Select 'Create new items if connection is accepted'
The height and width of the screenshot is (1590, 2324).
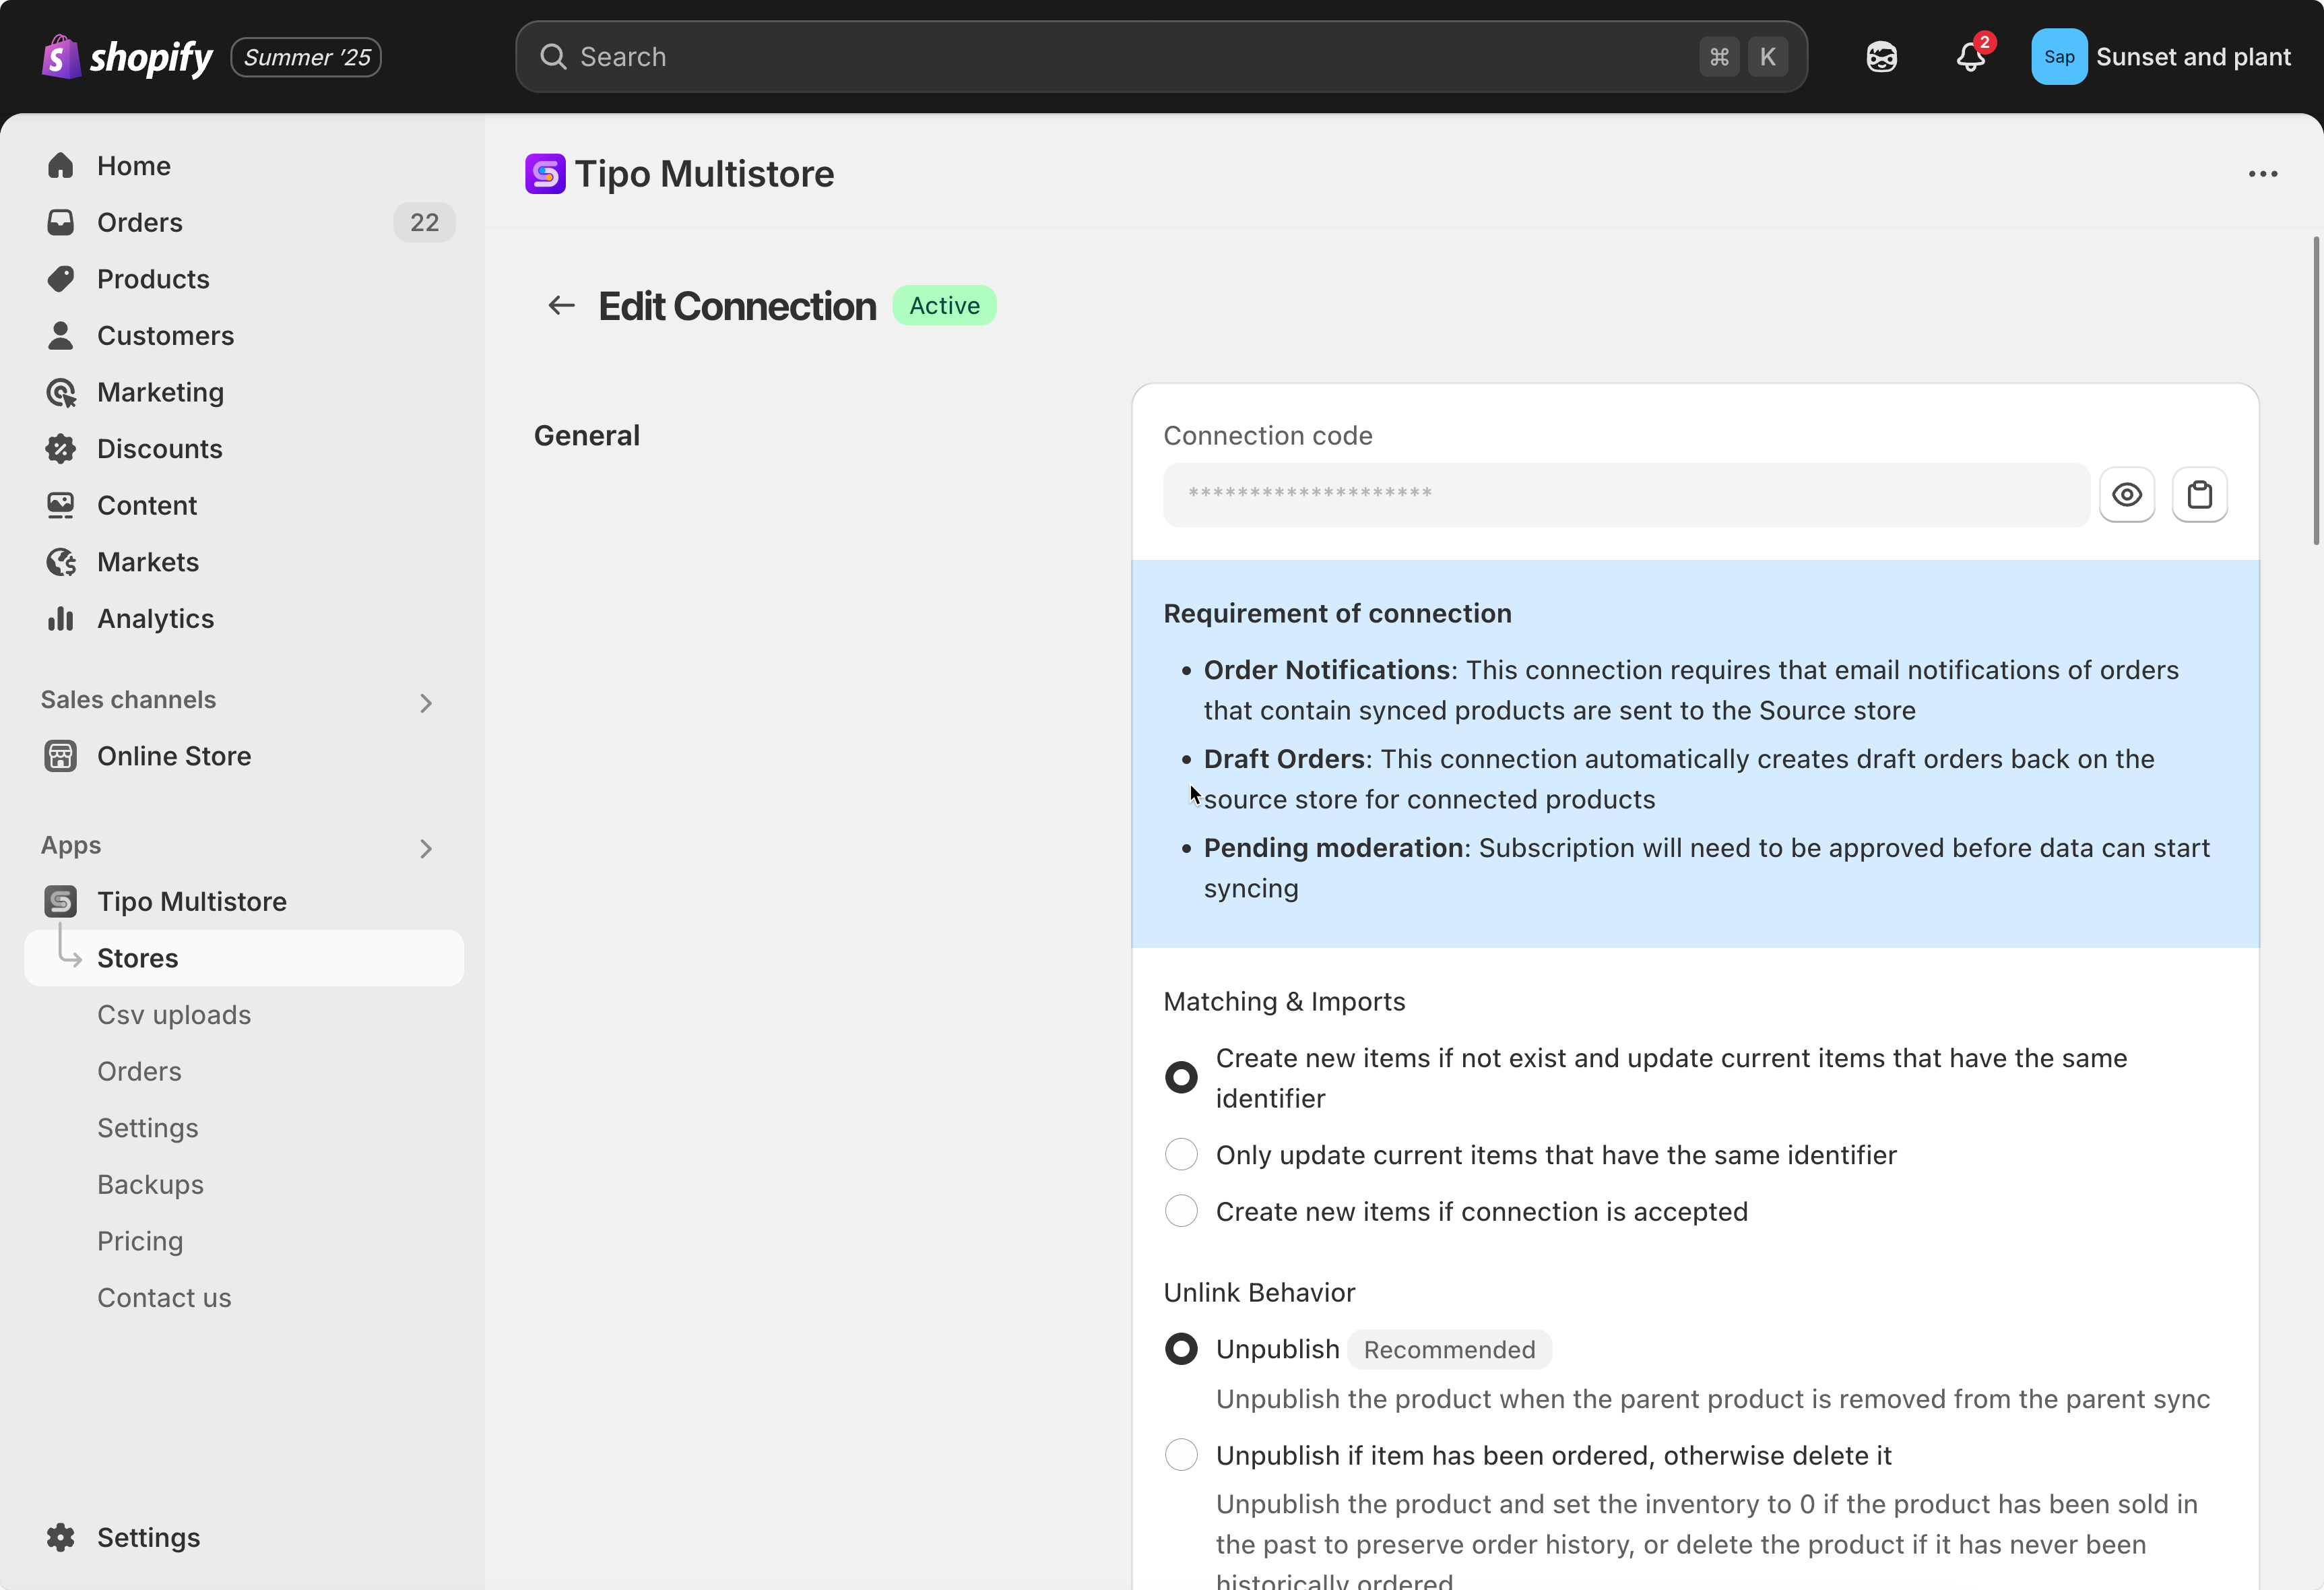[1181, 1211]
